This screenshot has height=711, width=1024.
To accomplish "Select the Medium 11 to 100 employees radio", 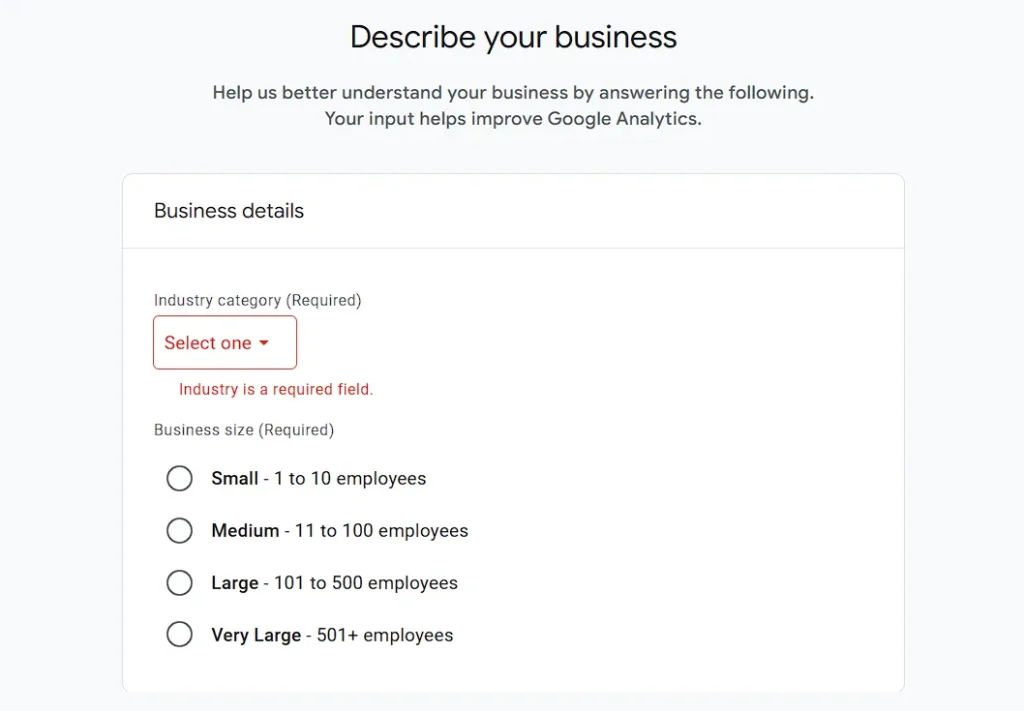I will pos(180,531).
